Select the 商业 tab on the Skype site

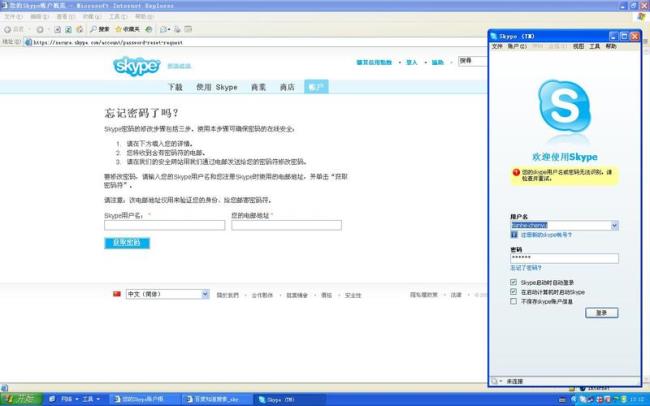[x=258, y=87]
